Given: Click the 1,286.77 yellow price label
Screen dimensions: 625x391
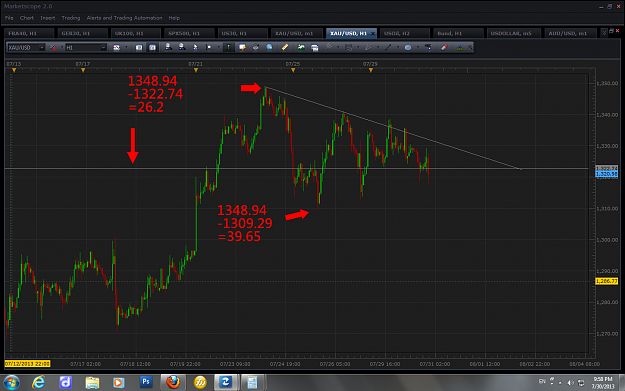Looking at the screenshot, I should (x=606, y=281).
